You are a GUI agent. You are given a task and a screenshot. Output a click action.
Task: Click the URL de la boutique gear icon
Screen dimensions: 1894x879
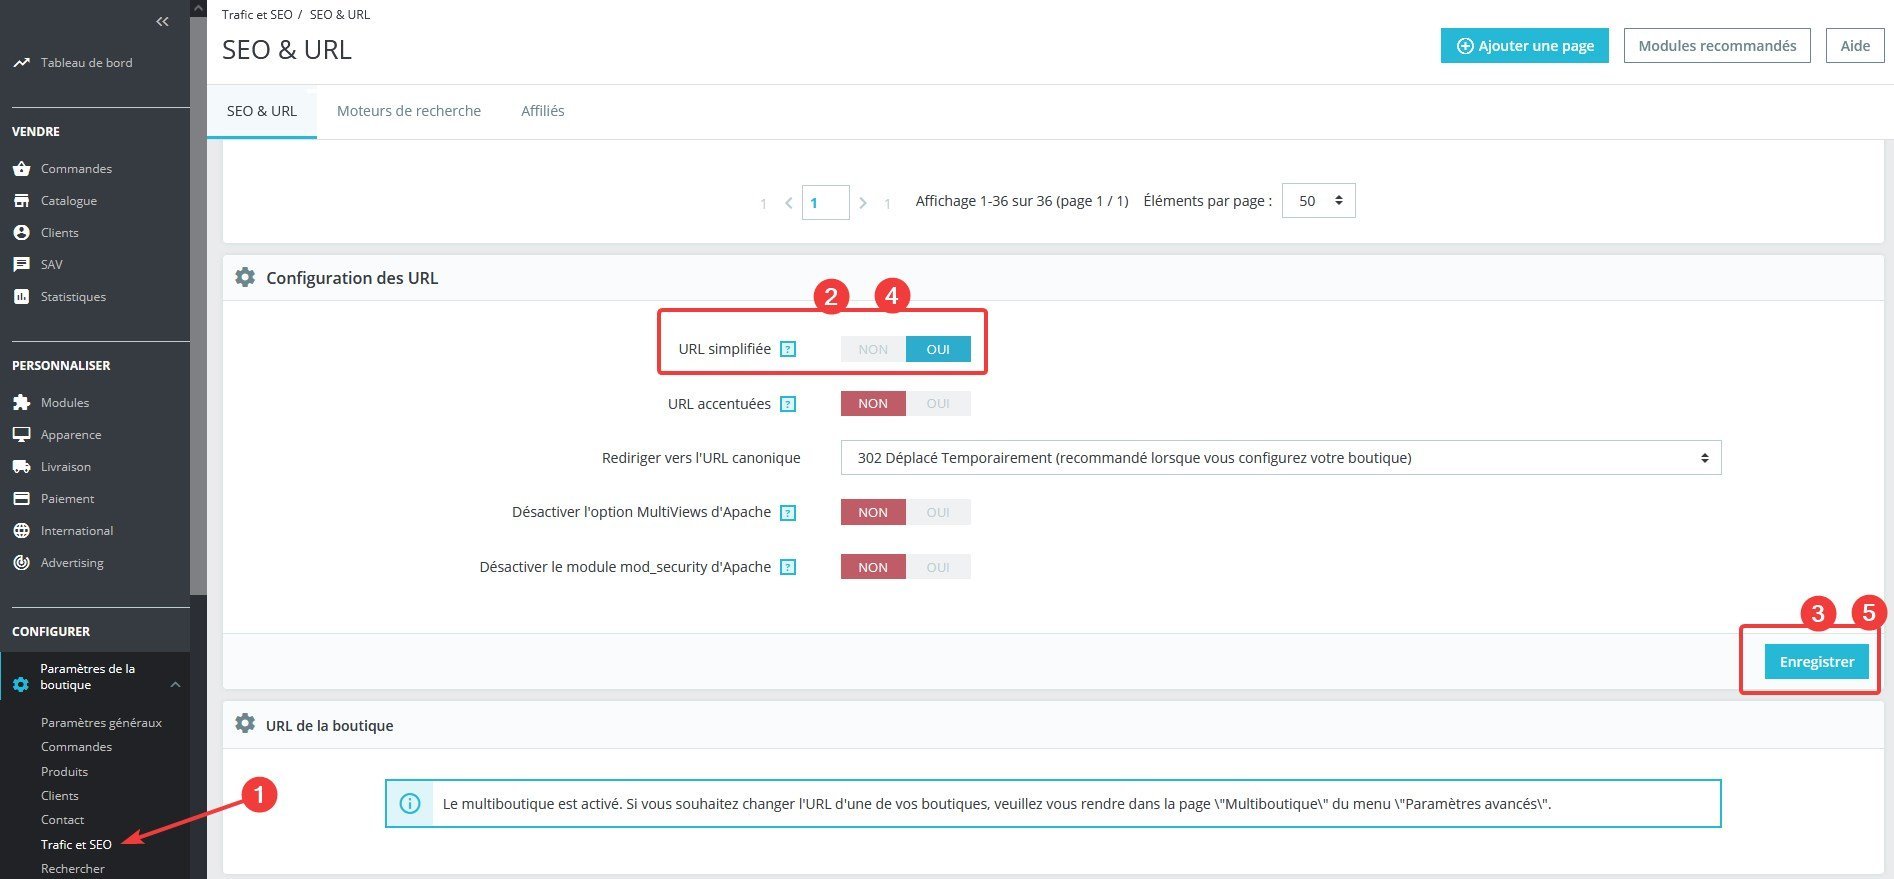pyautogui.click(x=245, y=723)
